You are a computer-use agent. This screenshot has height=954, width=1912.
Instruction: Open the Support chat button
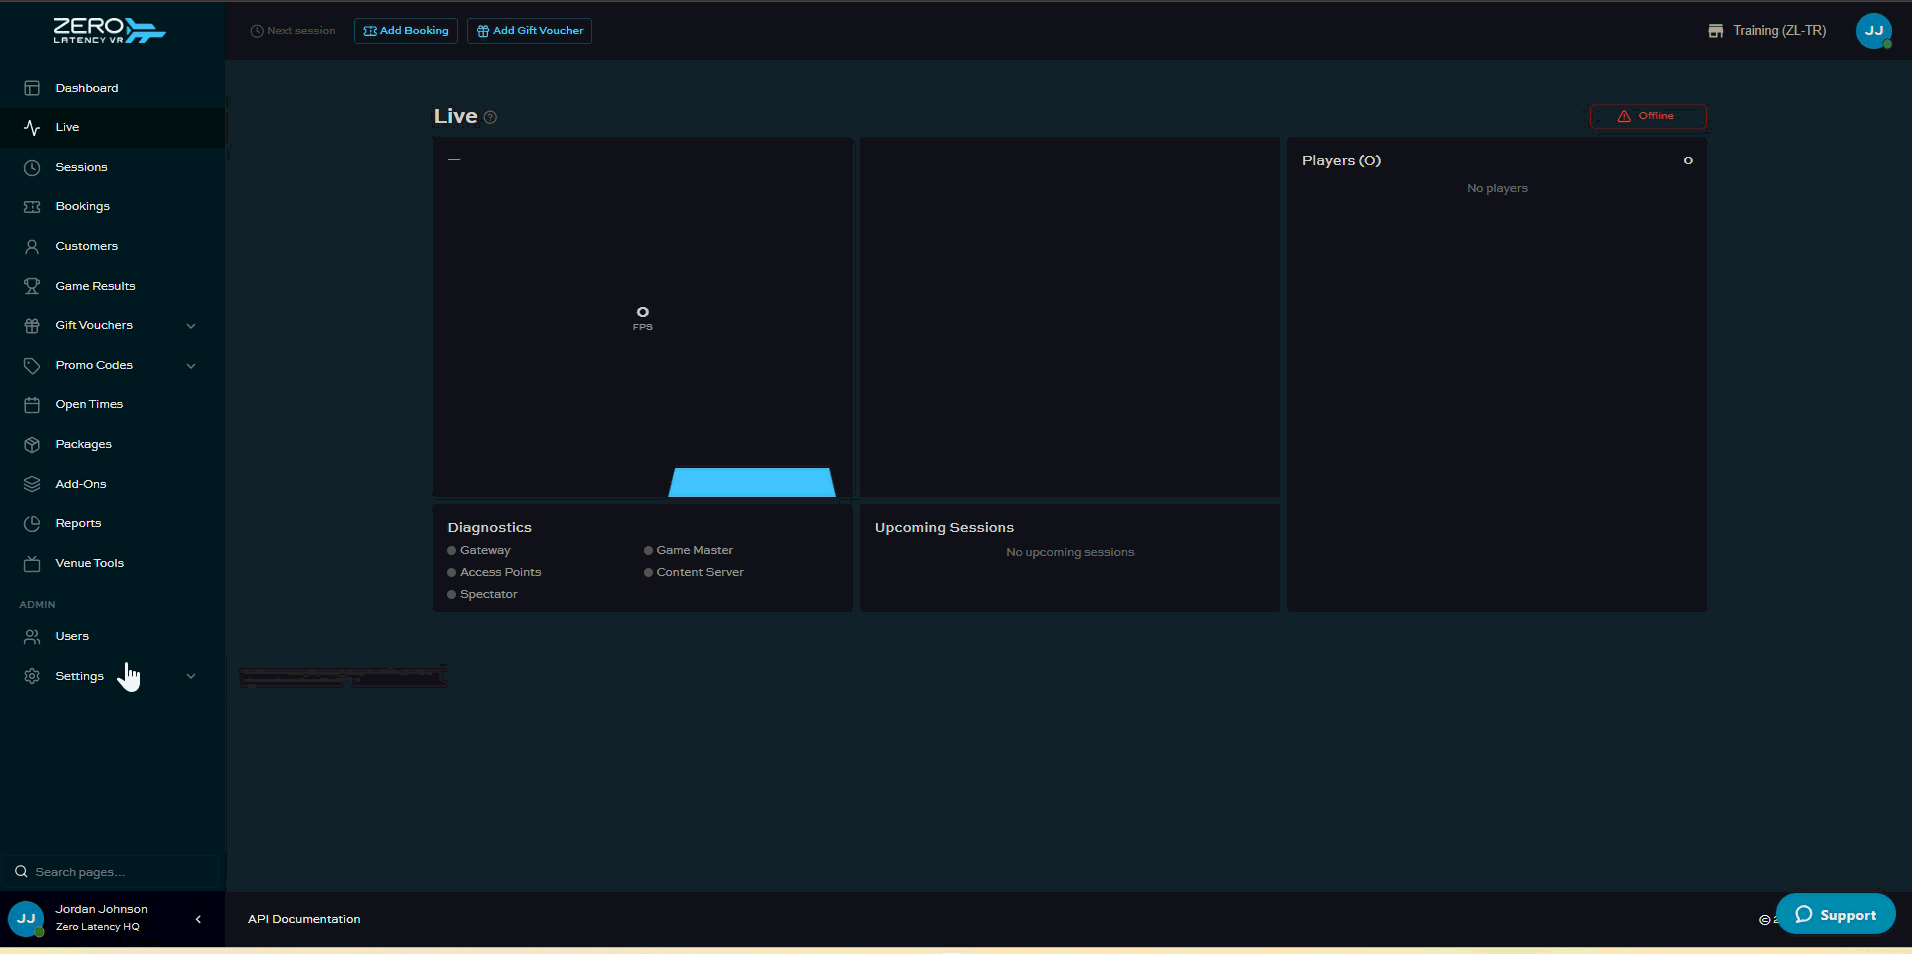1836,914
